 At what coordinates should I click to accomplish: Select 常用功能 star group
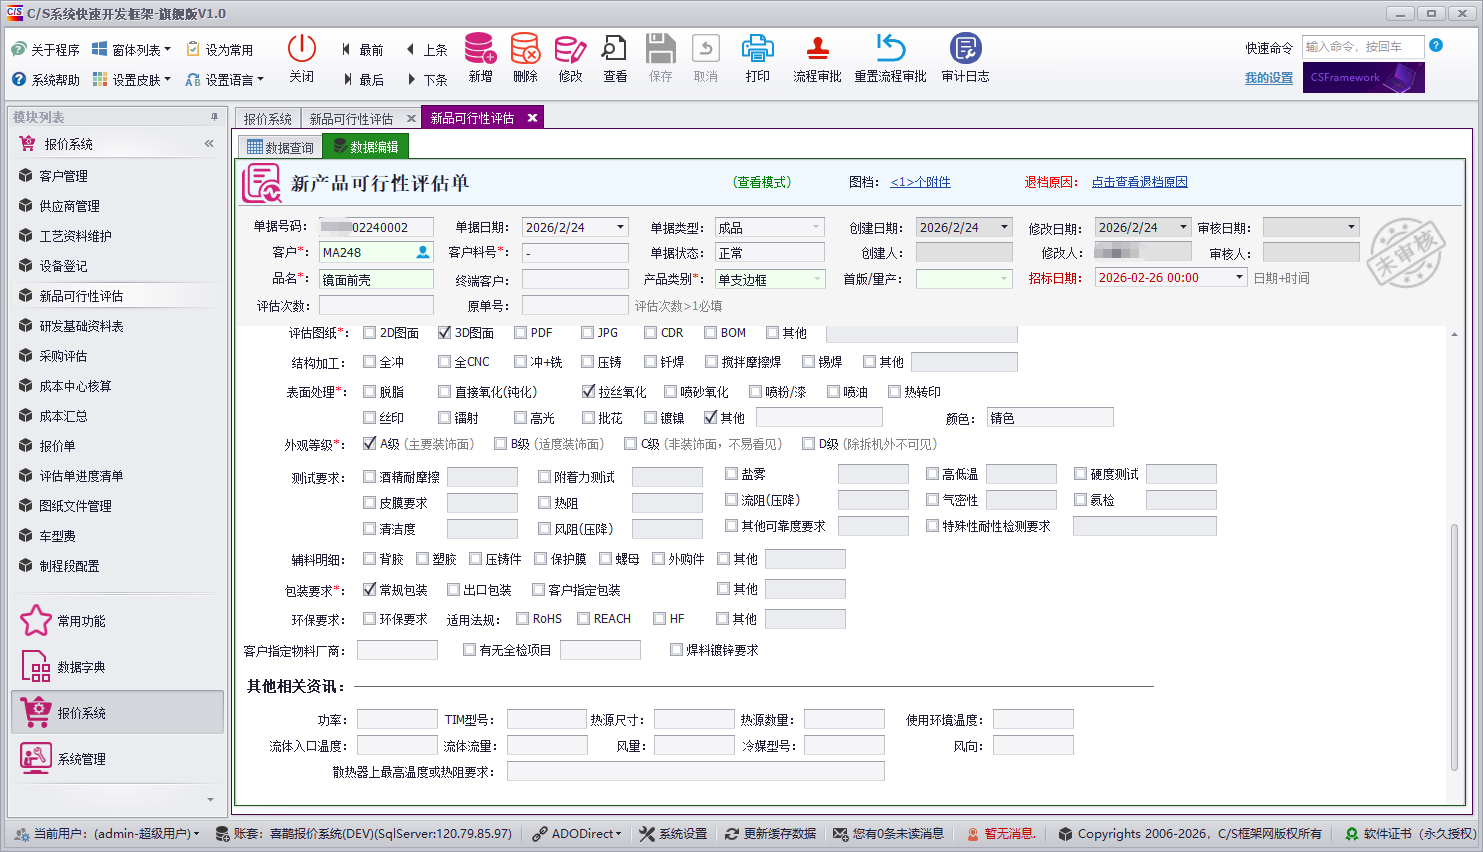pyautogui.click(x=117, y=621)
